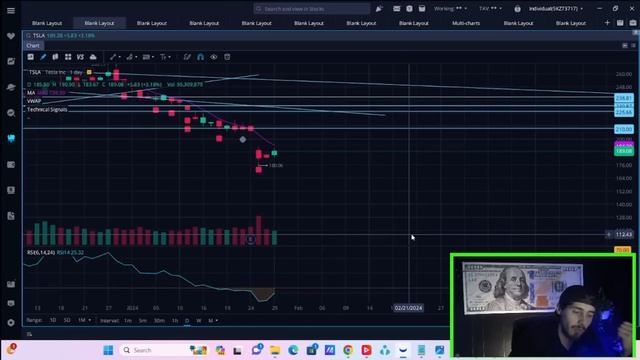This screenshot has height=360, width=640.
Task: Toggle the VWAP indicator label
Action: click(x=34, y=101)
